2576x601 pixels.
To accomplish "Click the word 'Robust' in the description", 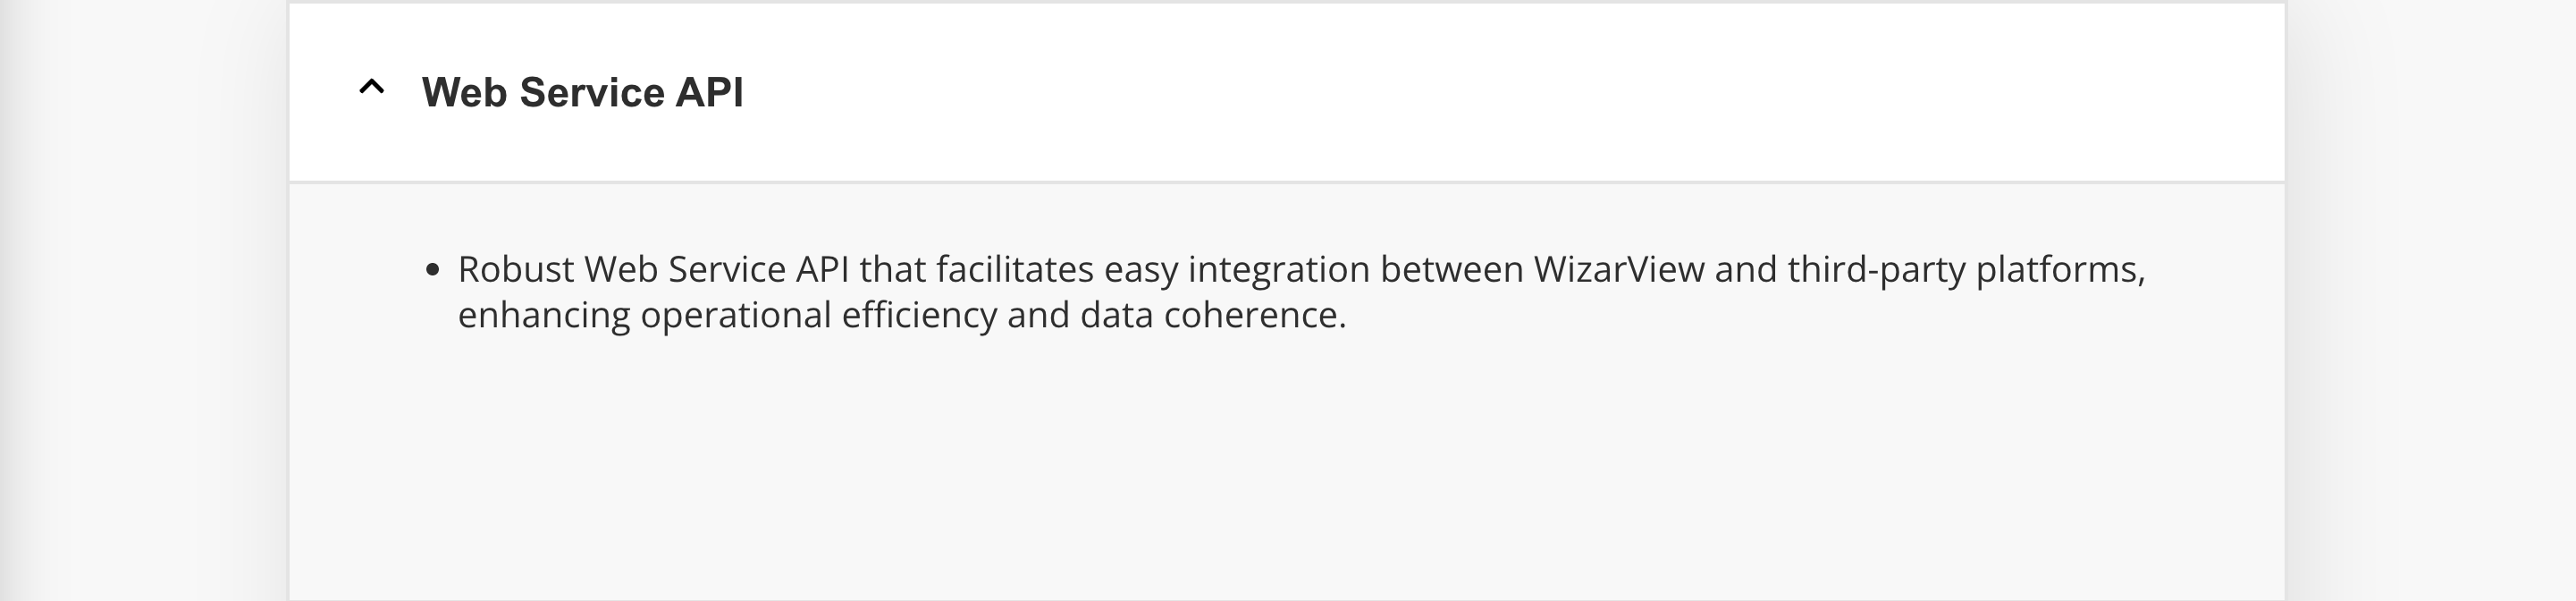I will (x=516, y=269).
